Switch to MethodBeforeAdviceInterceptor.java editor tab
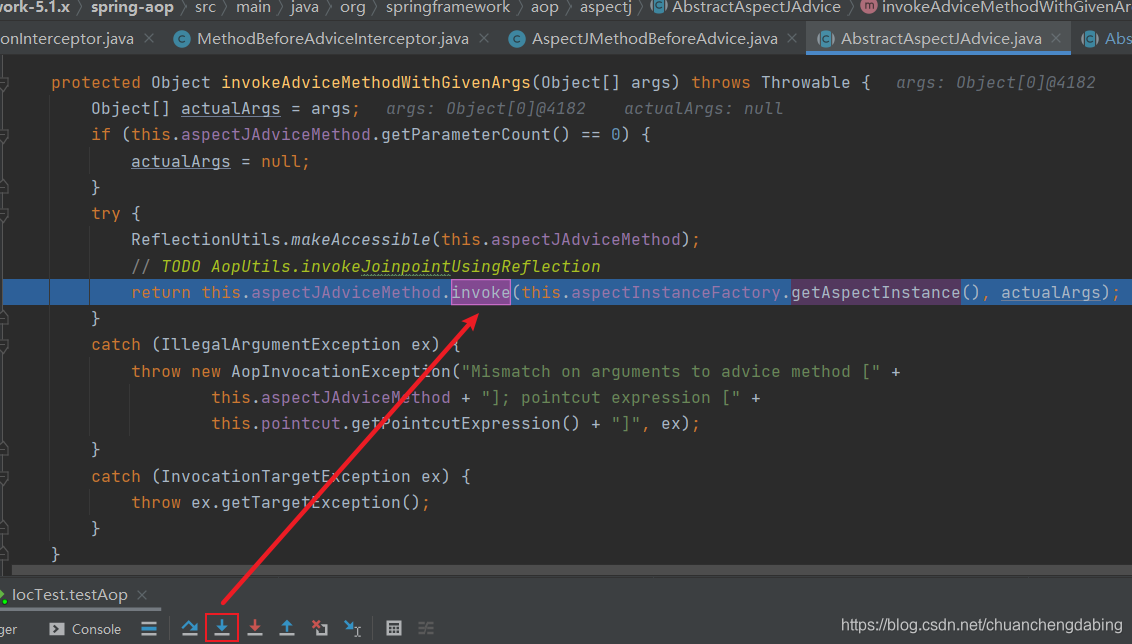Viewport: 1132px width, 644px height. (333, 39)
